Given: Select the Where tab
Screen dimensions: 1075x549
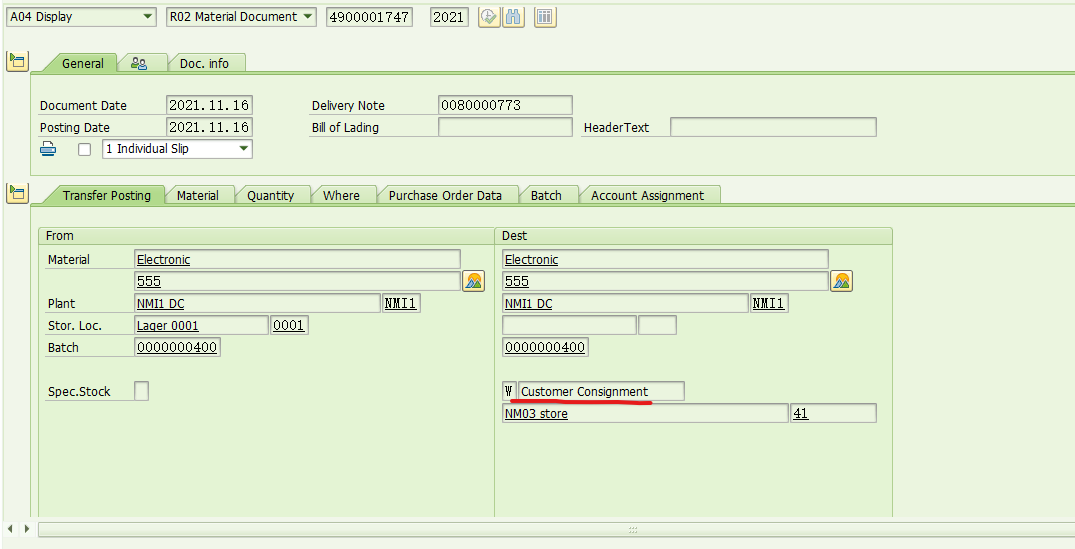Looking at the screenshot, I should click(341, 195).
